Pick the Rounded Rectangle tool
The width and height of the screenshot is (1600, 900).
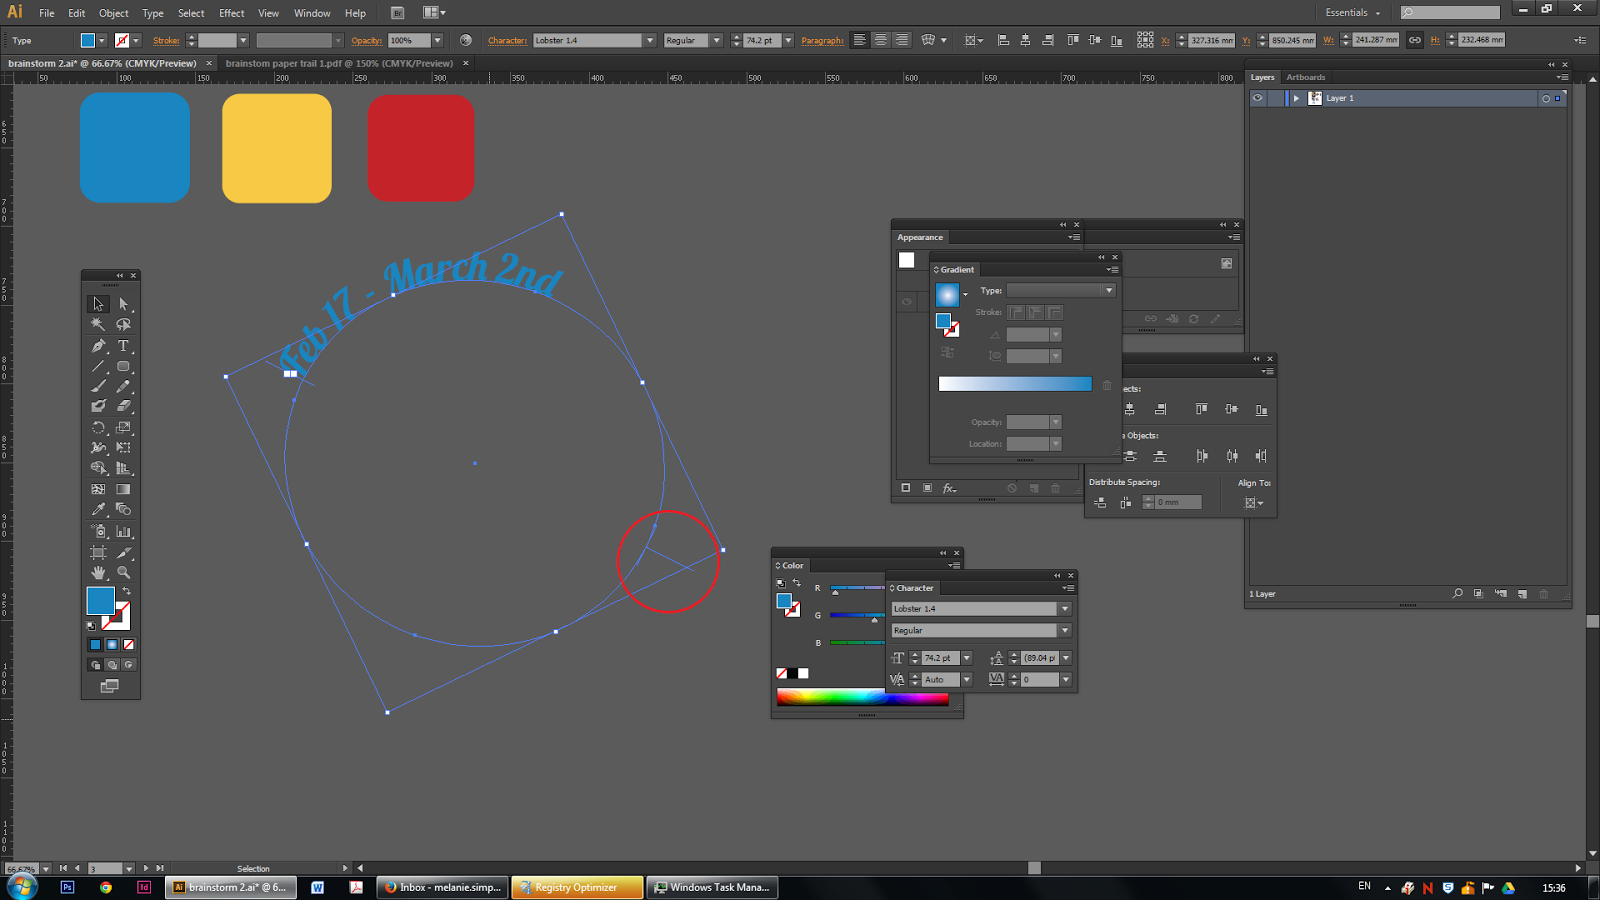[124, 367]
